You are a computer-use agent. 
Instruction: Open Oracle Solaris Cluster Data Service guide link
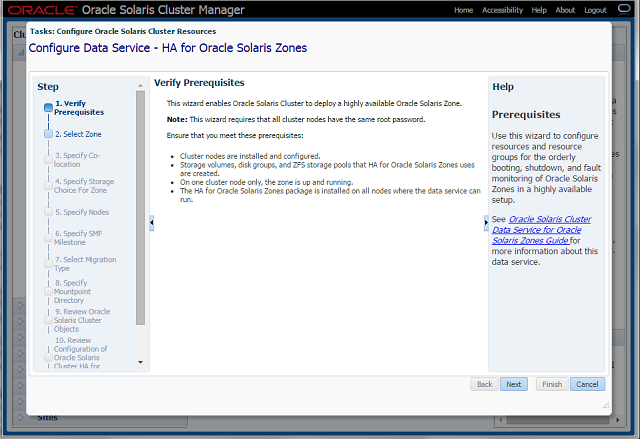[x=541, y=230]
